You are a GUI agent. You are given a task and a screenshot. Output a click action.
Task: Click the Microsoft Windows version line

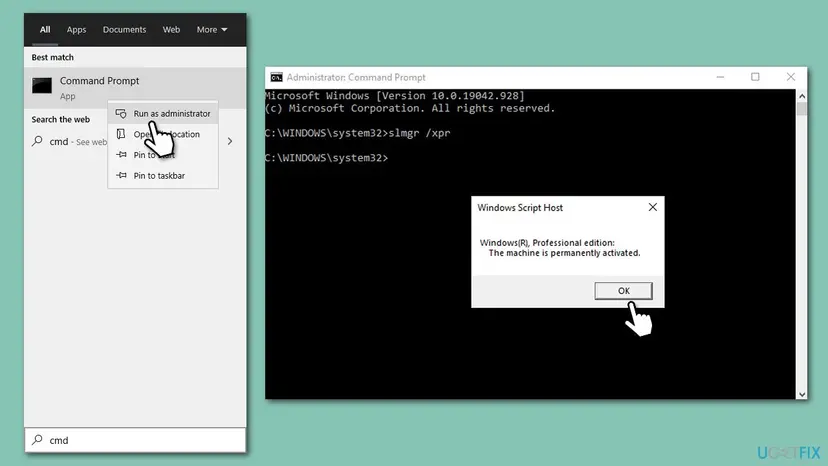click(395, 96)
